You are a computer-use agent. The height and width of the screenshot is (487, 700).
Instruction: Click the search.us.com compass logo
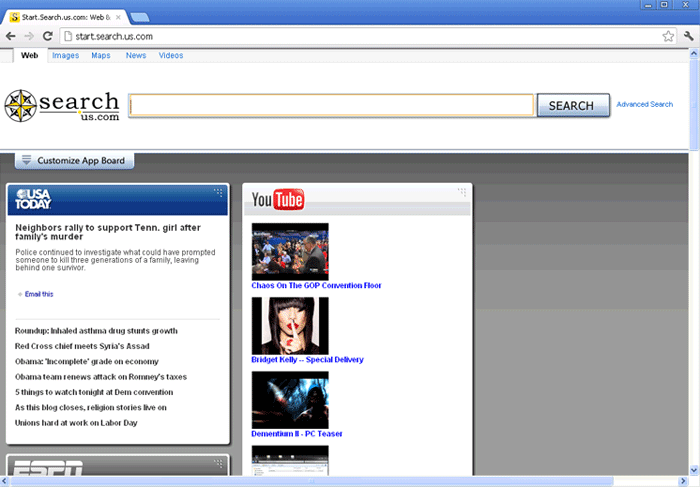tap(62, 105)
